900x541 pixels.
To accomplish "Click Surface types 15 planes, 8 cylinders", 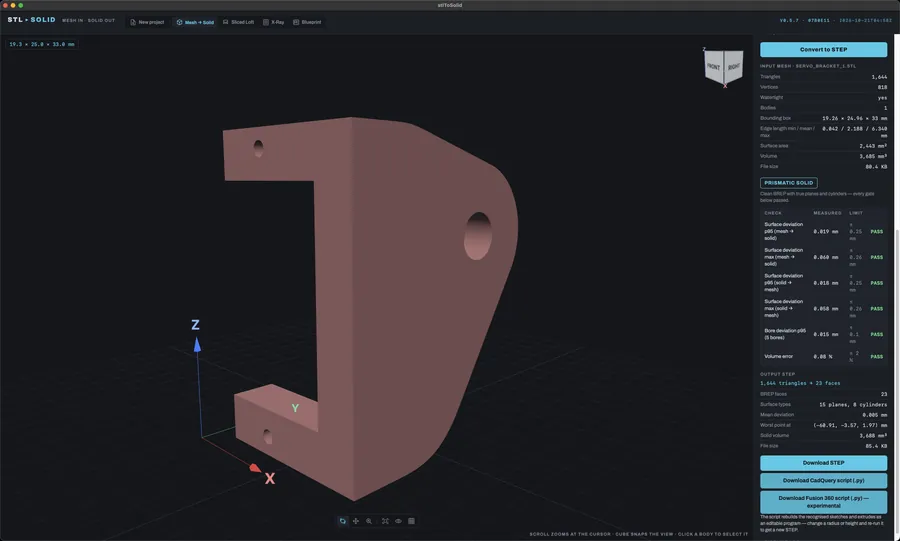I will [852, 404].
